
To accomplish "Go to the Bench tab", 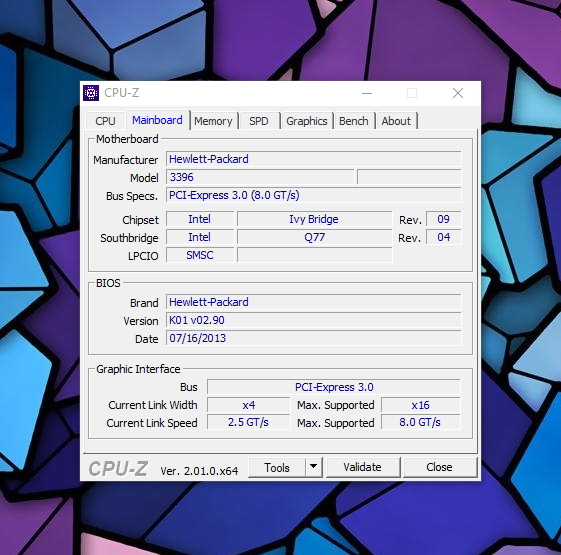I will tap(353, 121).
